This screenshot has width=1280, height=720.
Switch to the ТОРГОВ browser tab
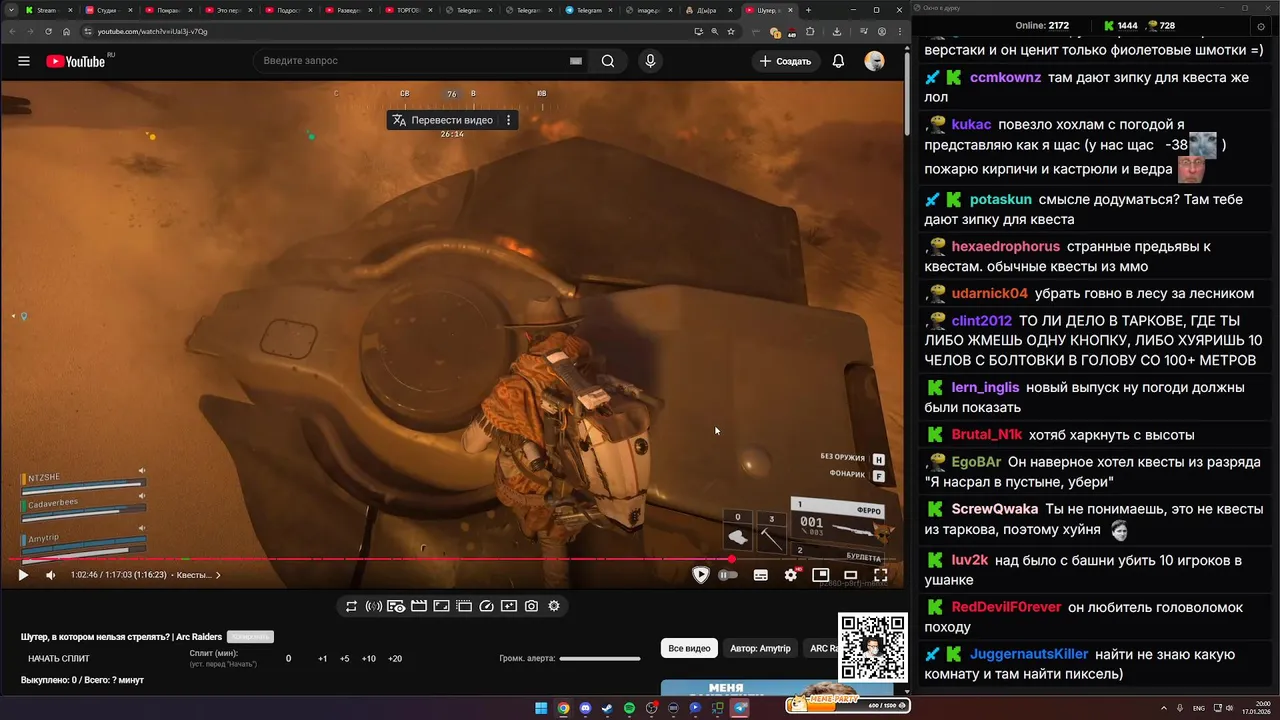pyautogui.click(x=407, y=10)
